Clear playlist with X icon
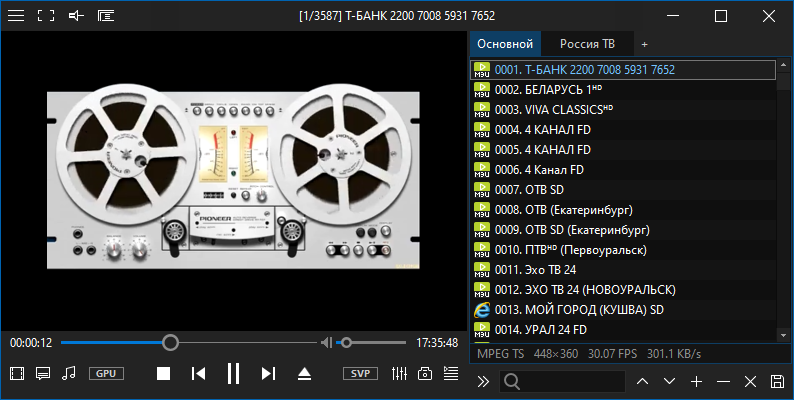This screenshot has width=794, height=400. (750, 381)
